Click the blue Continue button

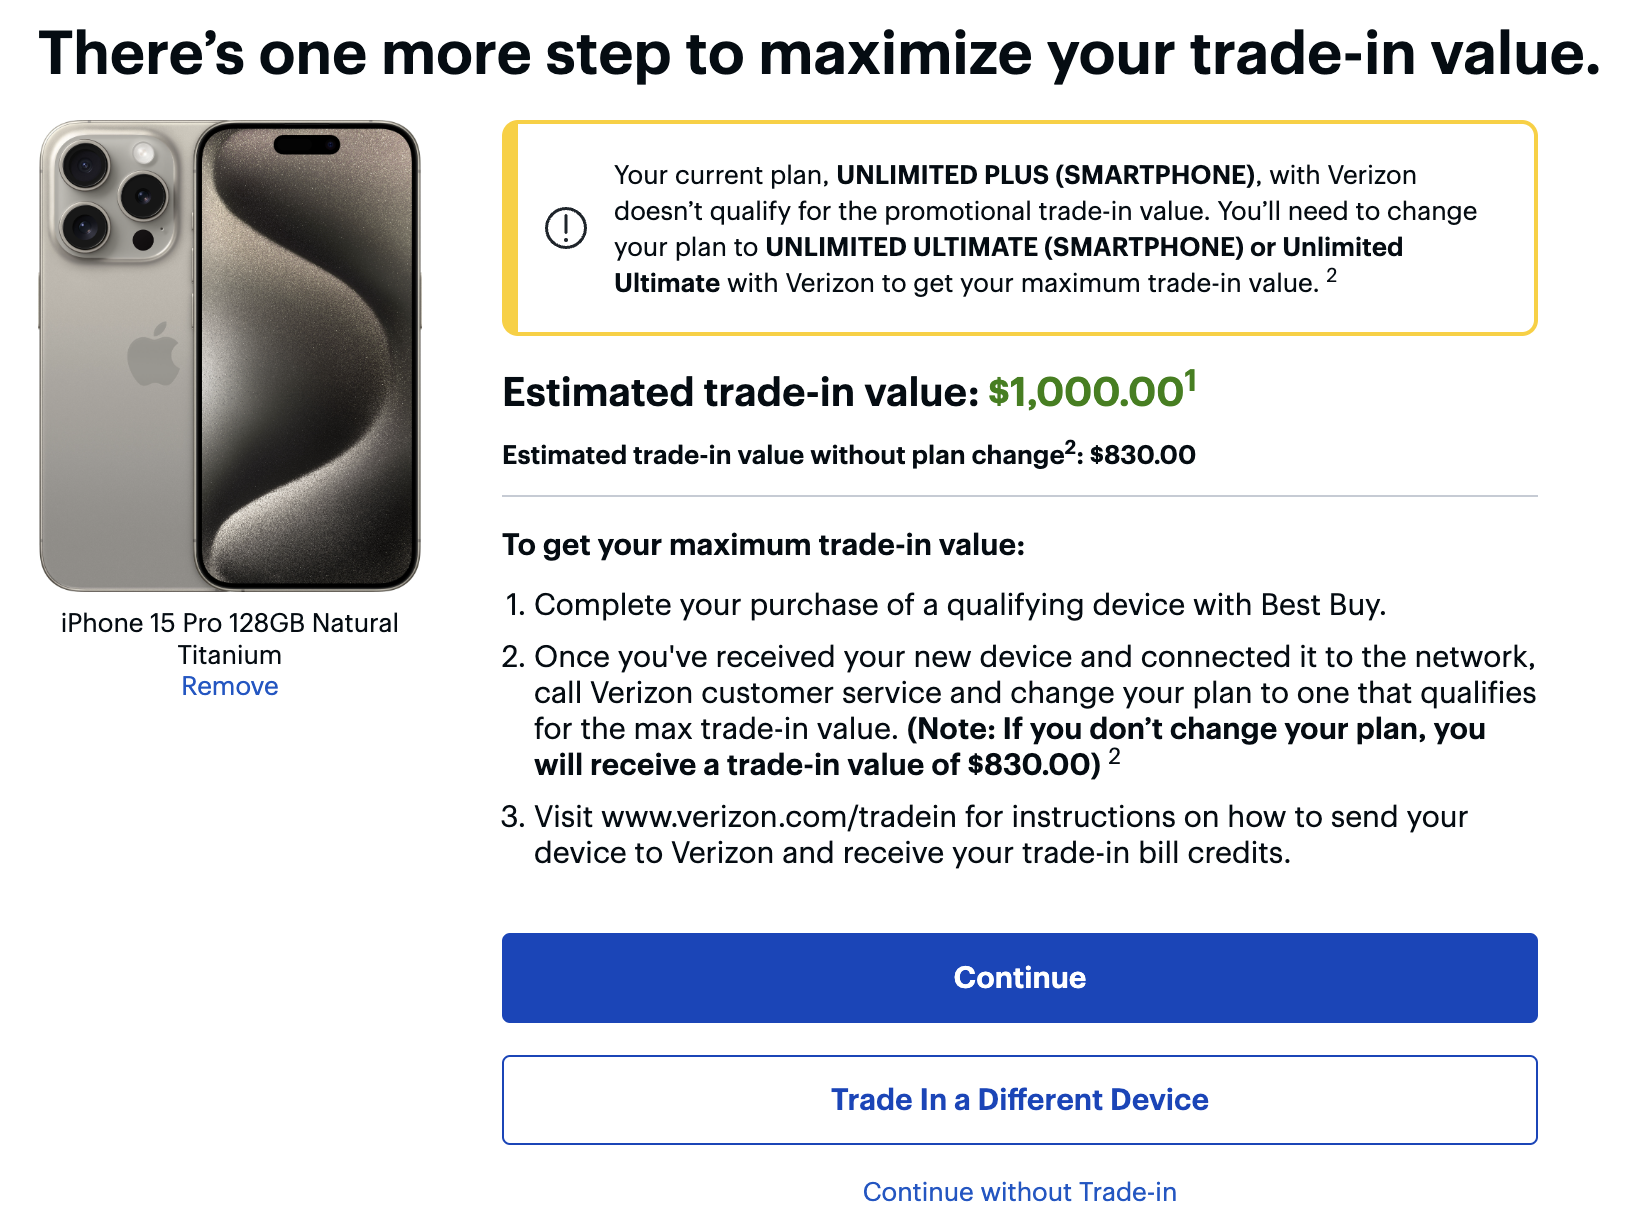coord(1019,977)
